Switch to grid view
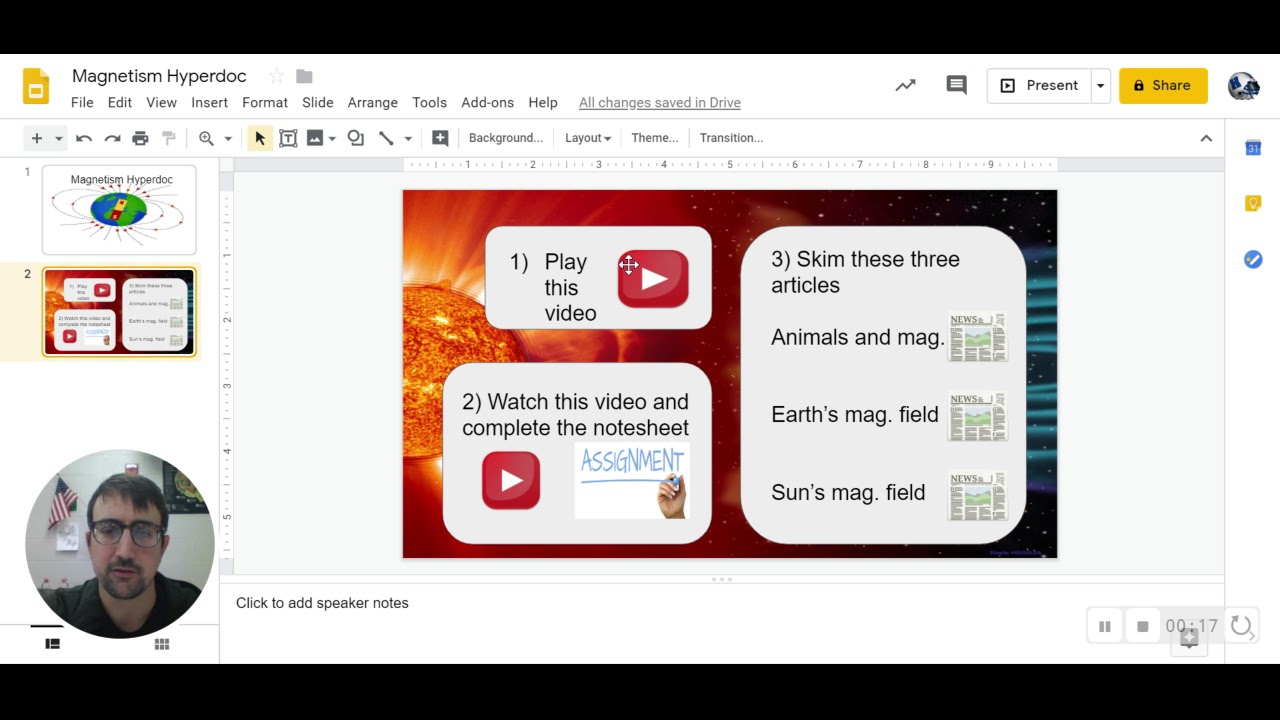The width and height of the screenshot is (1280, 720). (x=161, y=644)
